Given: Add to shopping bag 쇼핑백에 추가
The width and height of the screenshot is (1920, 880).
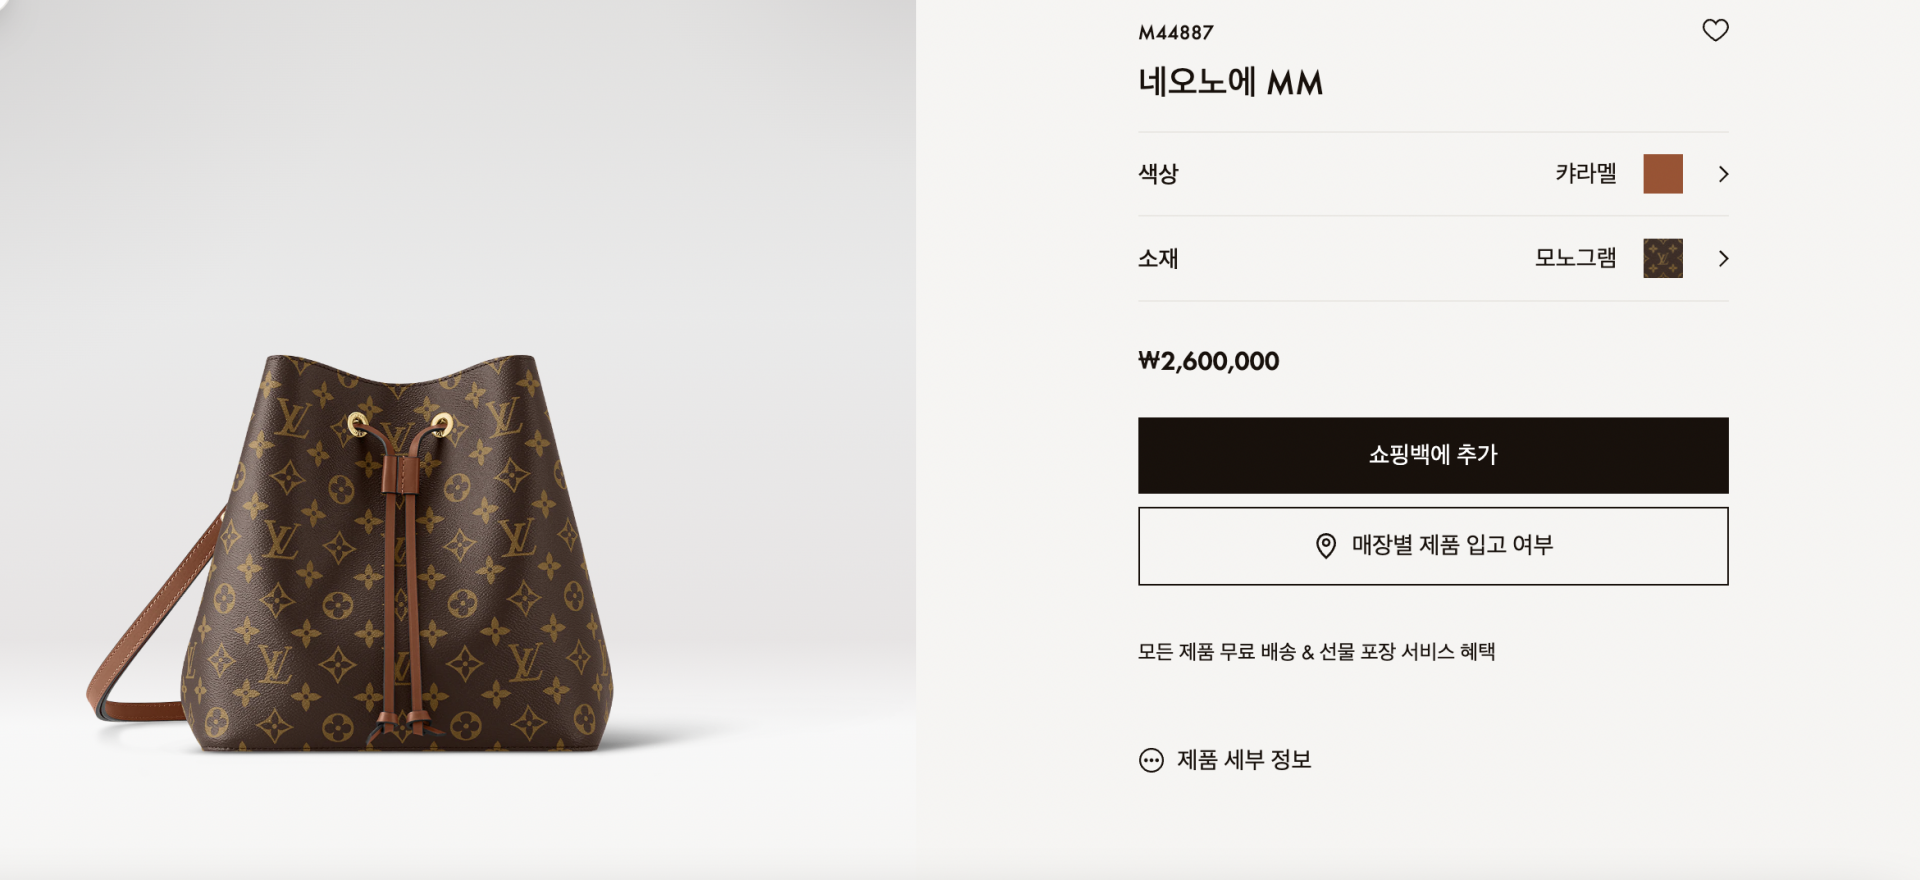Looking at the screenshot, I should [x=1433, y=455].
